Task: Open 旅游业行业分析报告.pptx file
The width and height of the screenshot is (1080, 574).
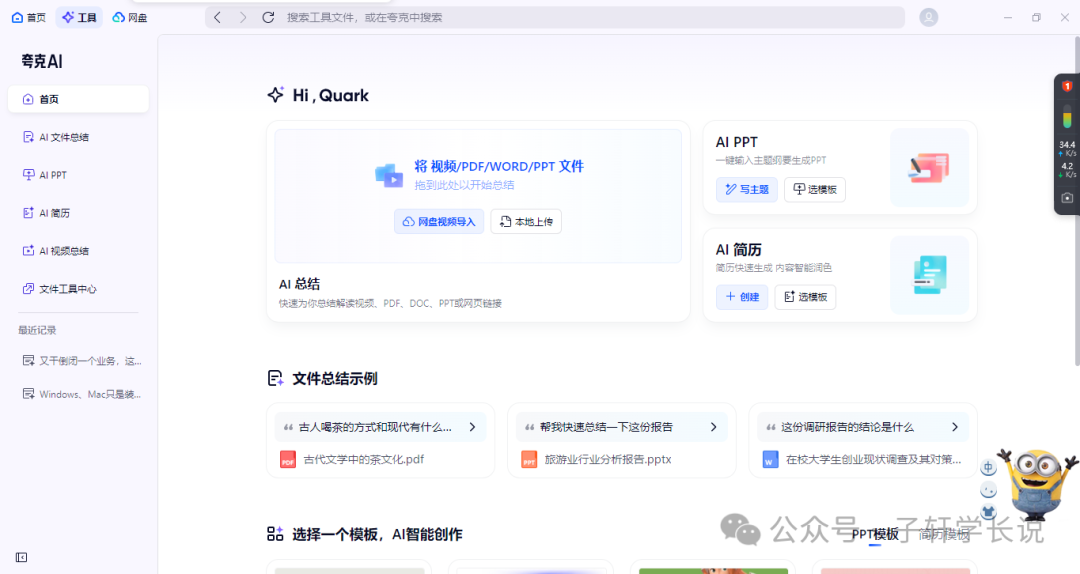Action: 608,460
